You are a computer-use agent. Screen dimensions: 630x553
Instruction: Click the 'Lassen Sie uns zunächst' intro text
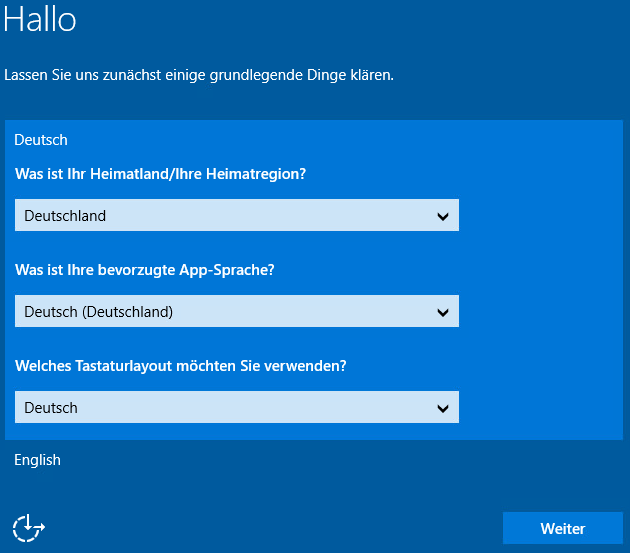click(x=199, y=75)
